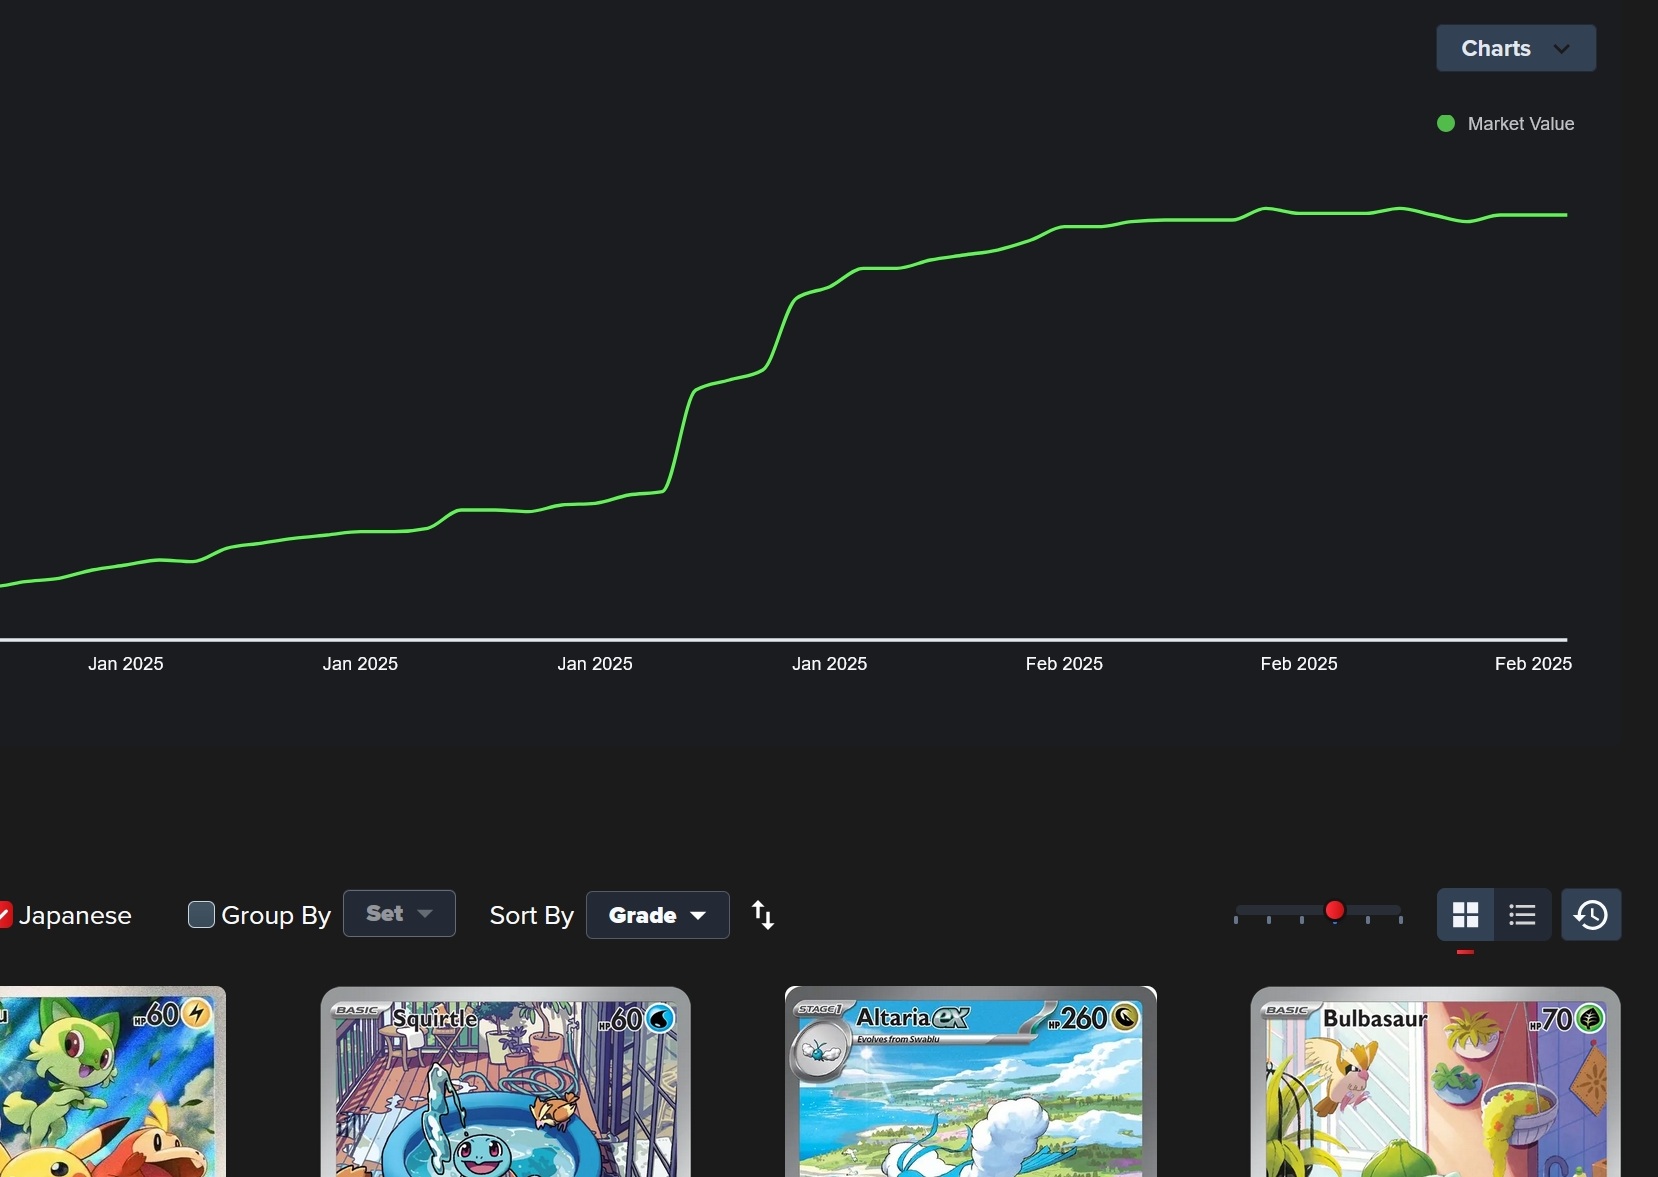Enable the Group By checkbox
The height and width of the screenshot is (1177, 1658).
point(201,915)
